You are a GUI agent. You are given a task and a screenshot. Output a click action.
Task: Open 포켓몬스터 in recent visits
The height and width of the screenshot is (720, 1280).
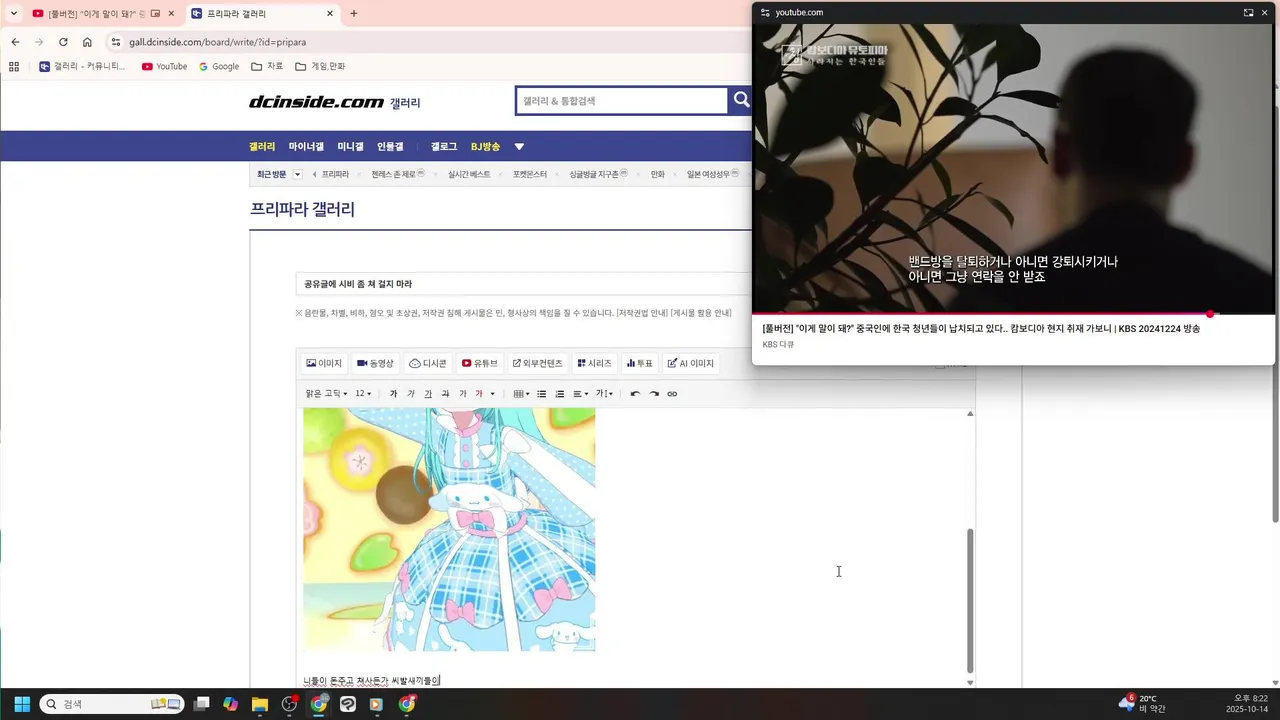tap(530, 174)
